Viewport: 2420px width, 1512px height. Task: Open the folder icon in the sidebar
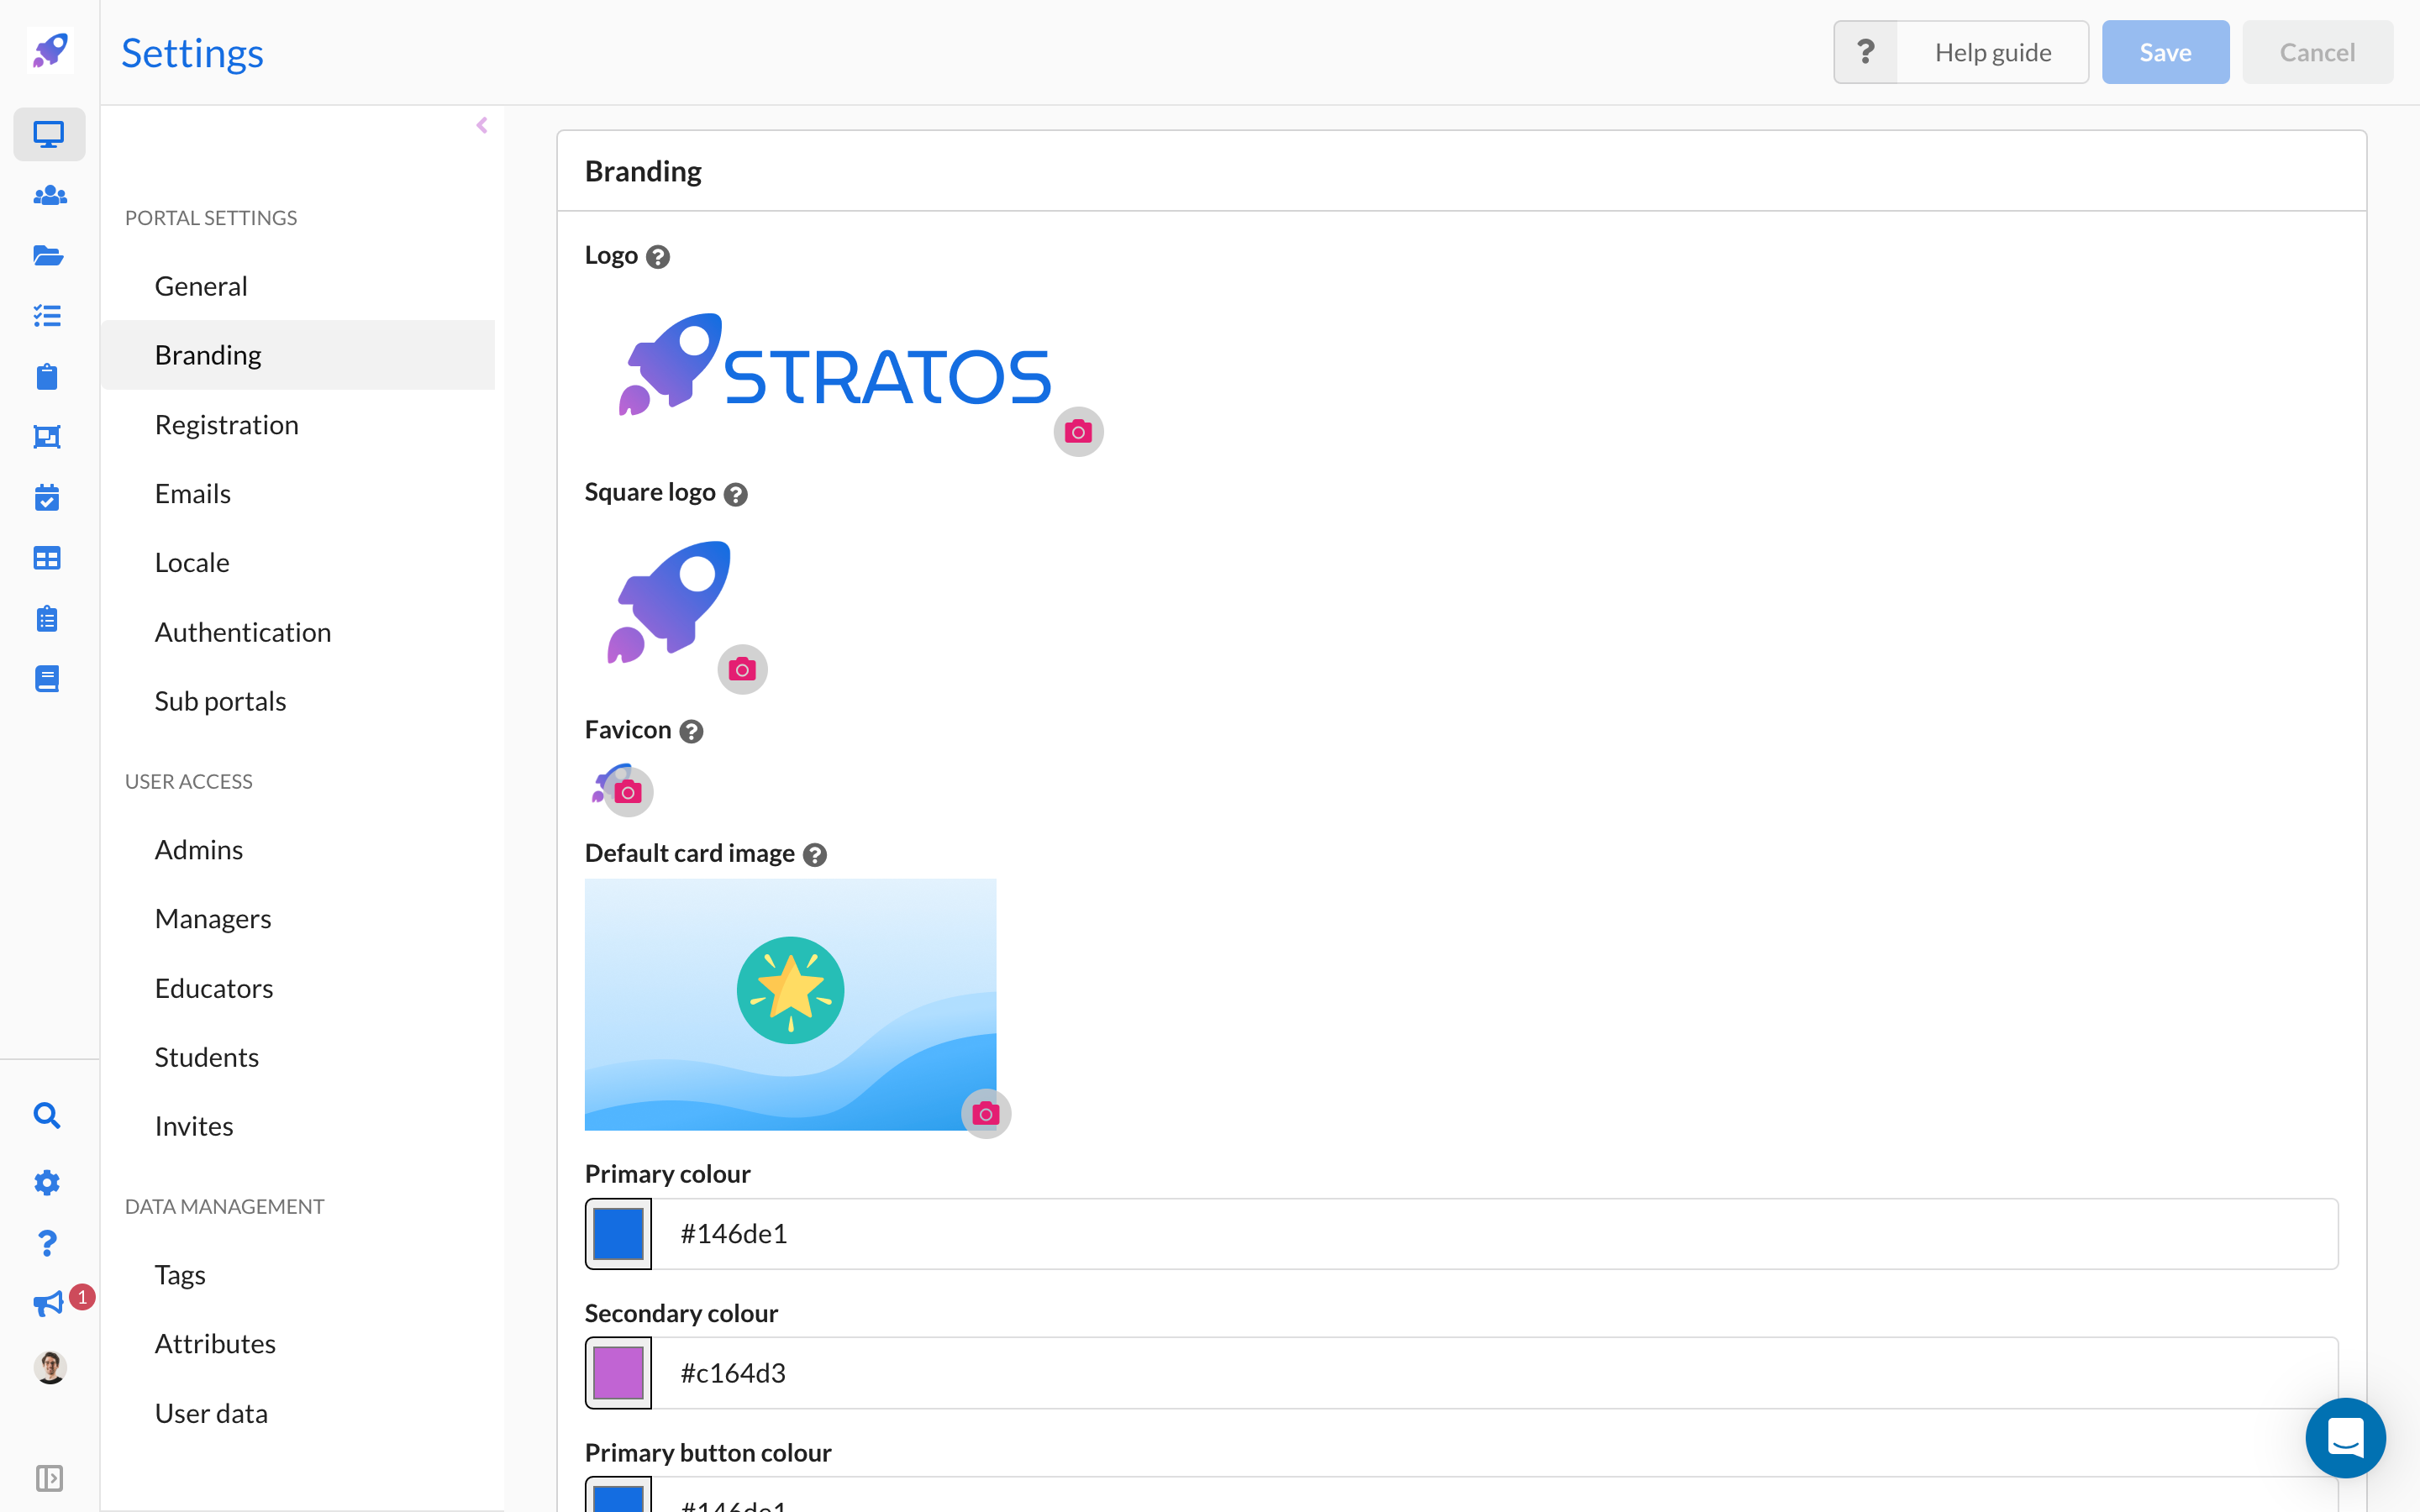coord(49,256)
